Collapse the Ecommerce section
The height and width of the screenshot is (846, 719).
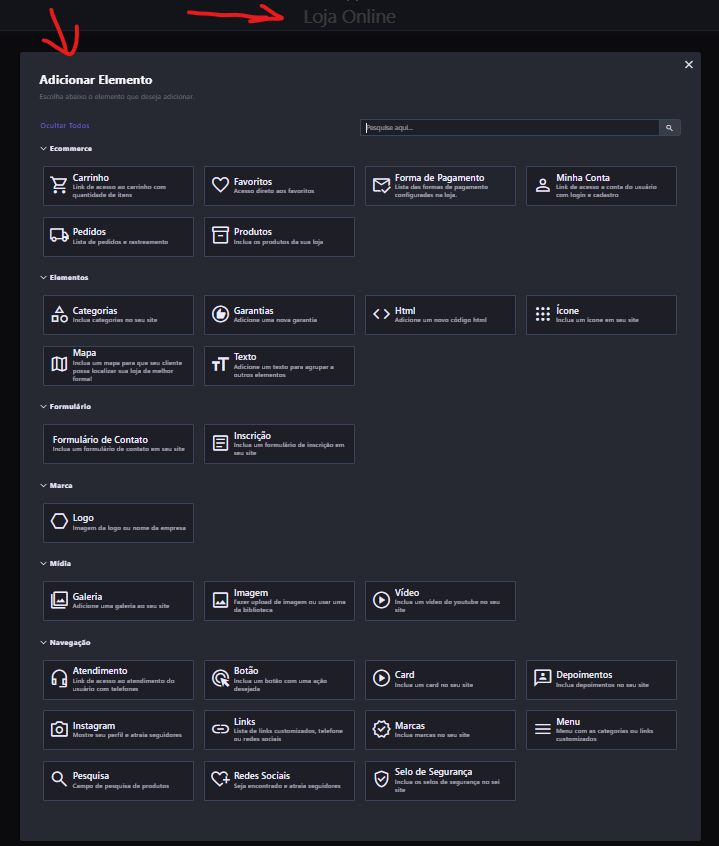pos(43,149)
